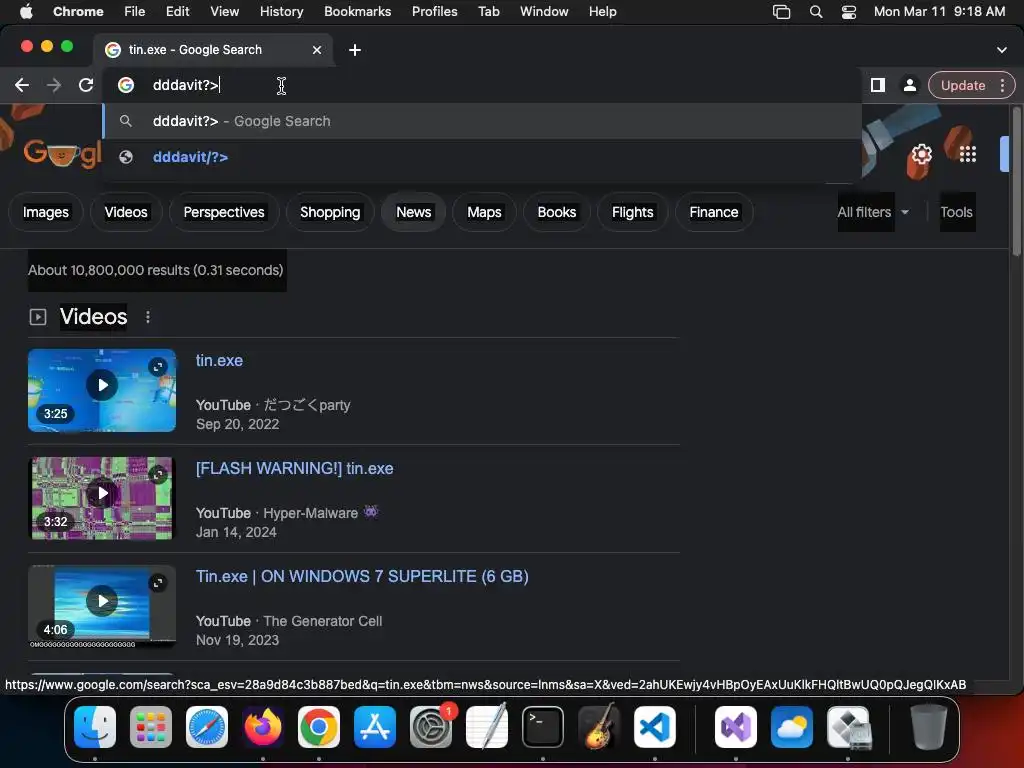
Task: Open the 'tin.exe' video result link
Action: pos(219,360)
